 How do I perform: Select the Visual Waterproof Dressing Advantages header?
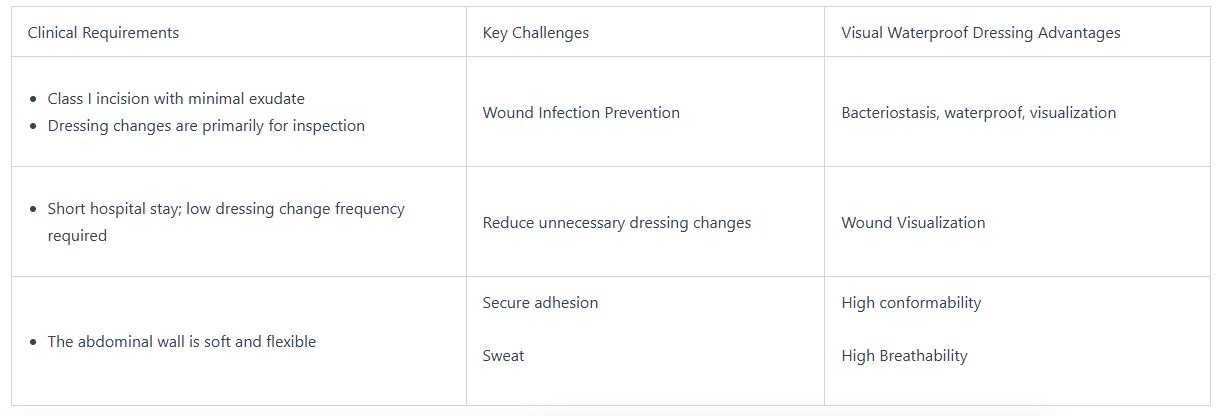[x=980, y=33]
